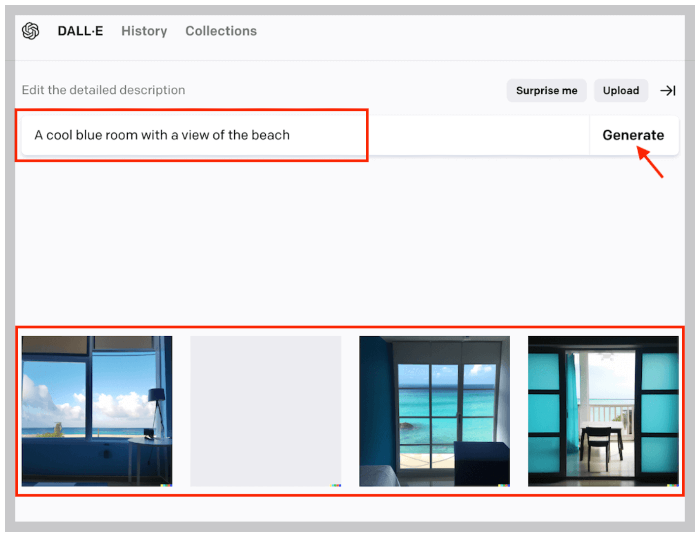Open the third image with turquoise sea window
700x538 pixels.
click(434, 411)
